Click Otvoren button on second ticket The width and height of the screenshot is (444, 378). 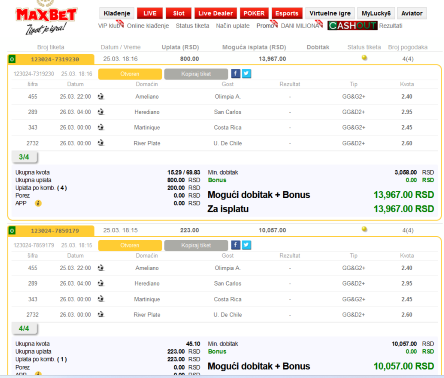[130, 245]
